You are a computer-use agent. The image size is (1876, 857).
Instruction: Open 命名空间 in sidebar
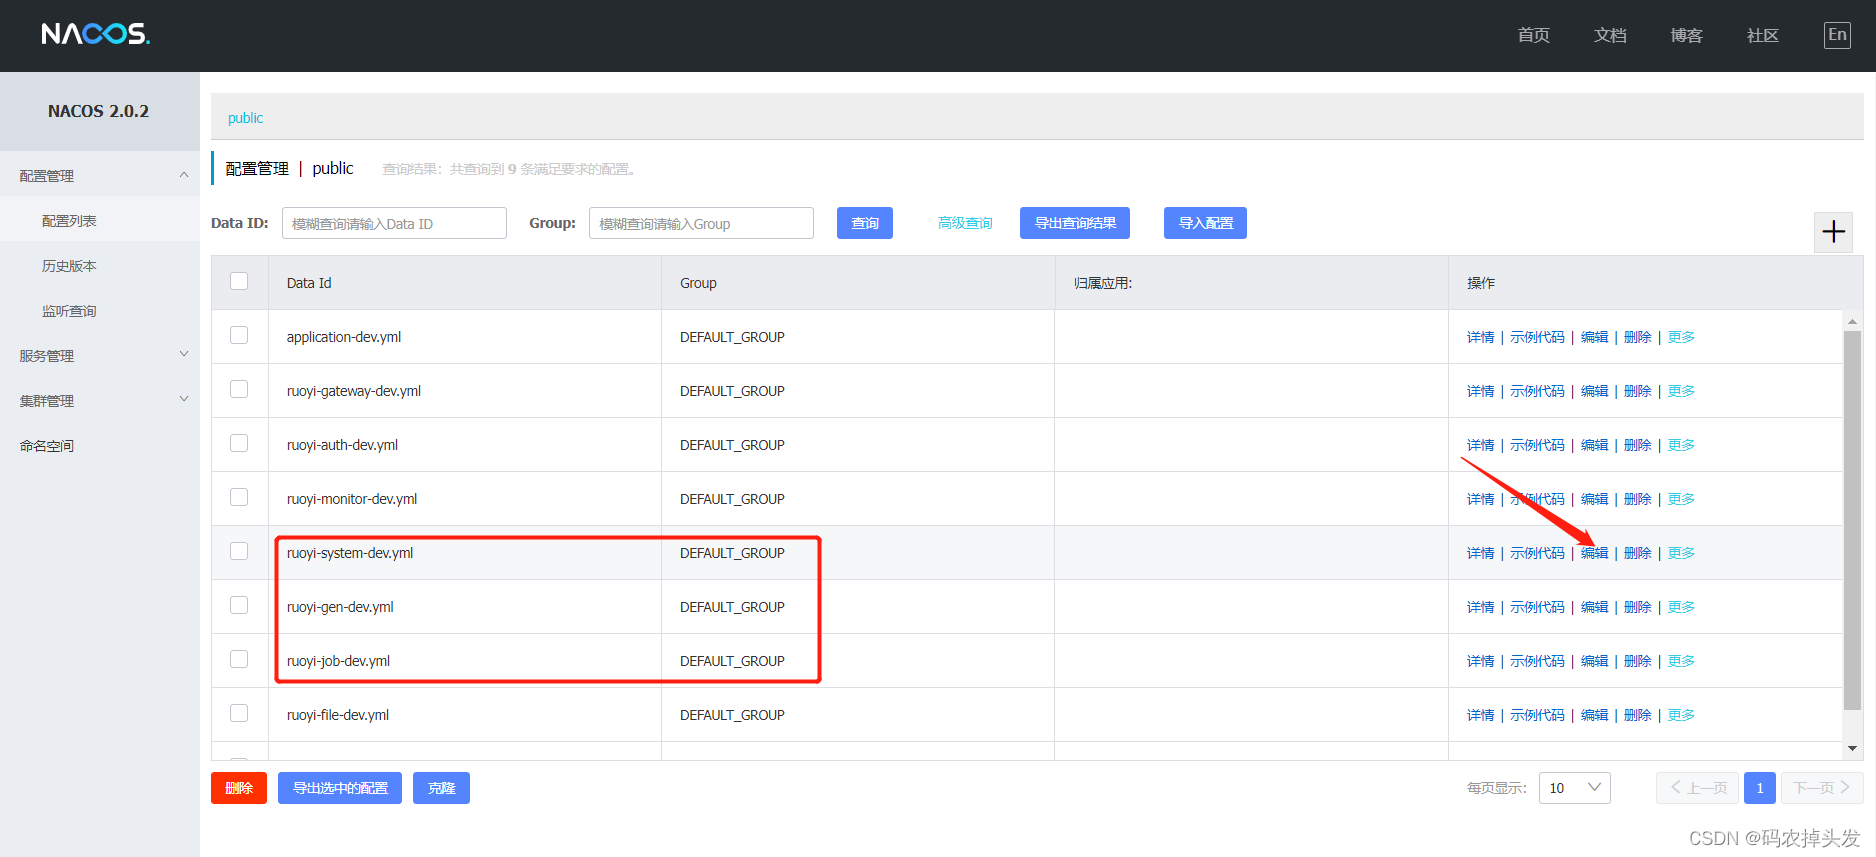pyautogui.click(x=100, y=445)
